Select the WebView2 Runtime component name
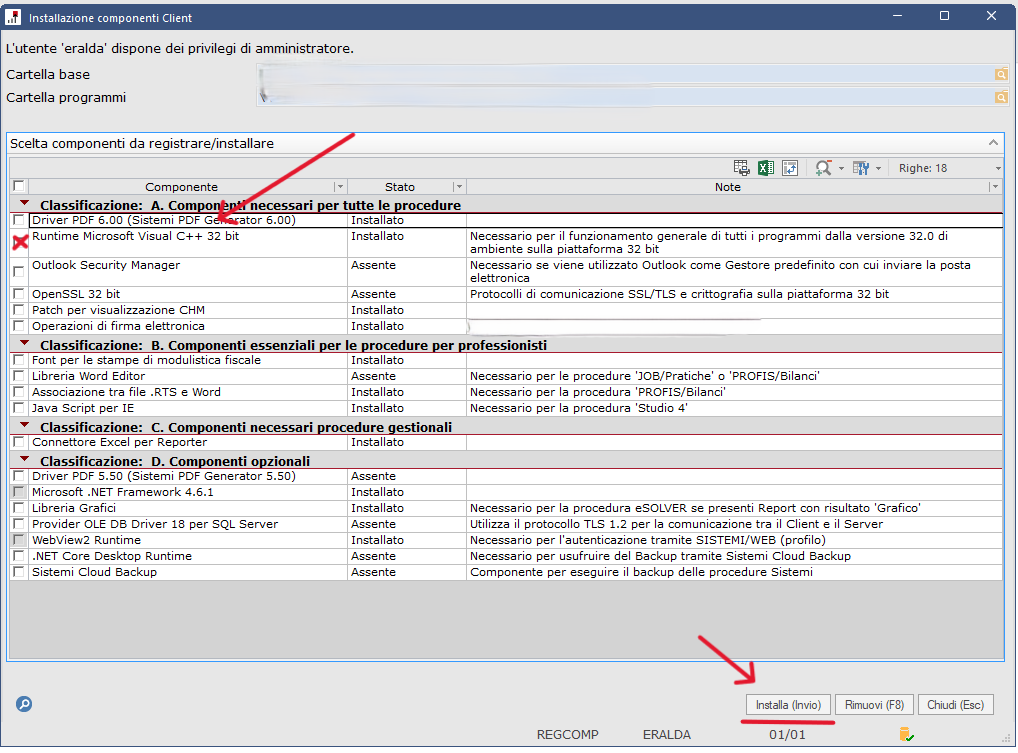1018x753 pixels. pyautogui.click(x=86, y=540)
